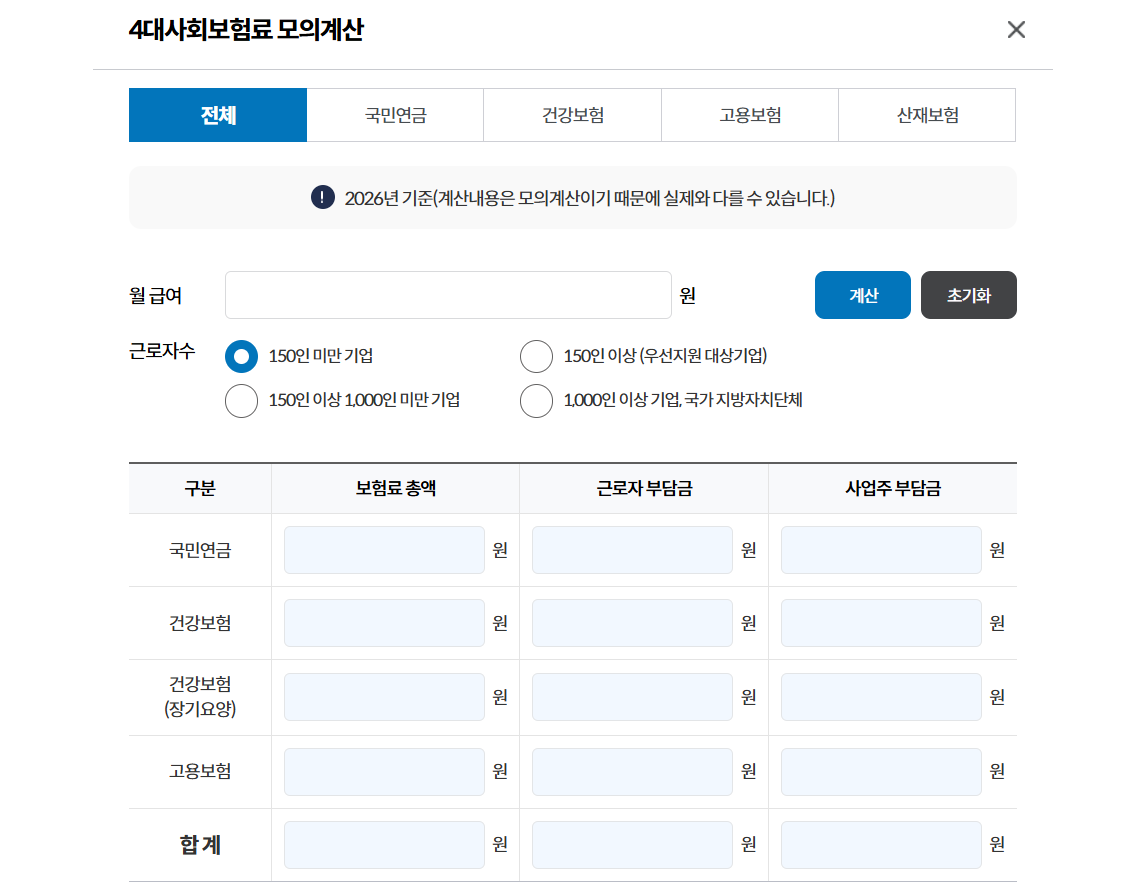This screenshot has width=1123, height=893.
Task: Click the 월 급여 salary input field
Action: (x=448, y=295)
